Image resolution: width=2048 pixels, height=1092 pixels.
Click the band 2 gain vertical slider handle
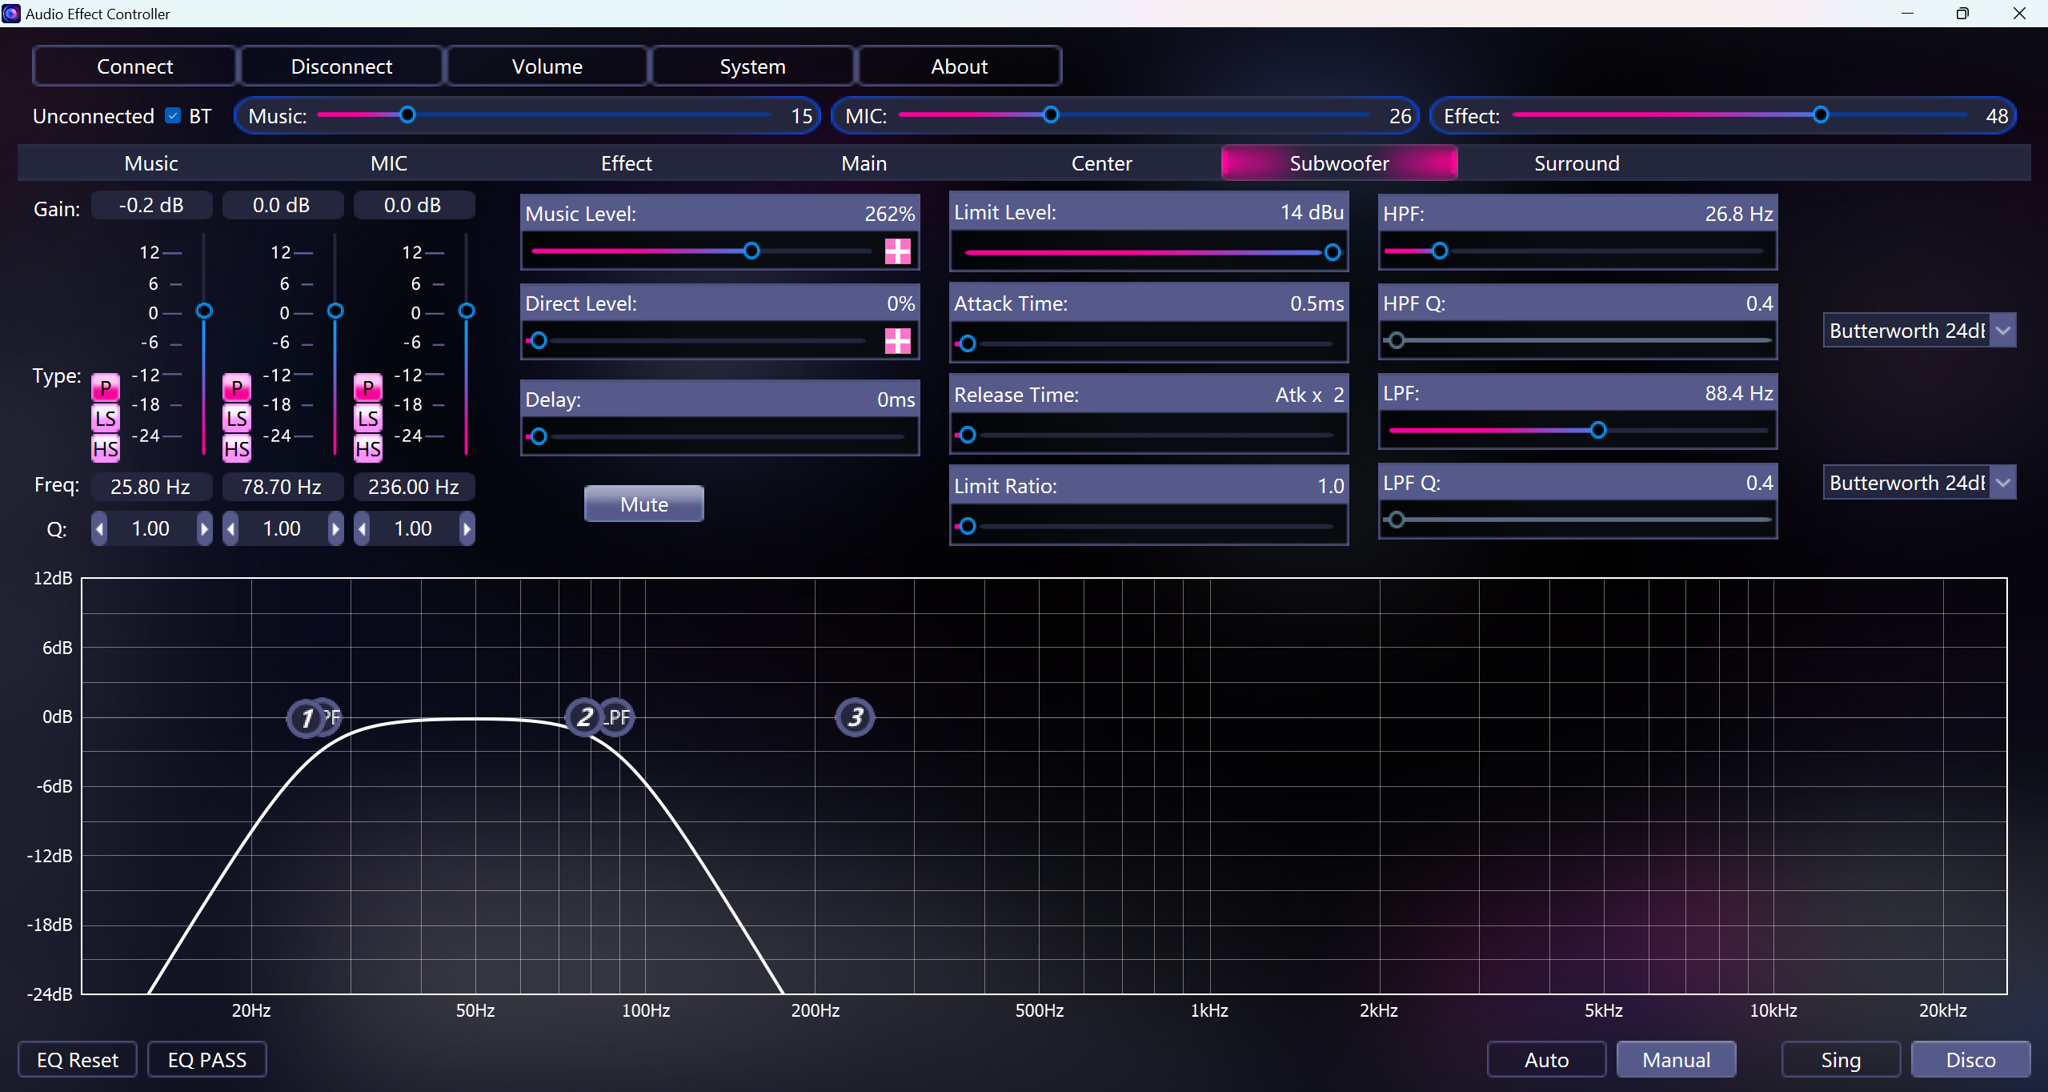click(x=335, y=311)
